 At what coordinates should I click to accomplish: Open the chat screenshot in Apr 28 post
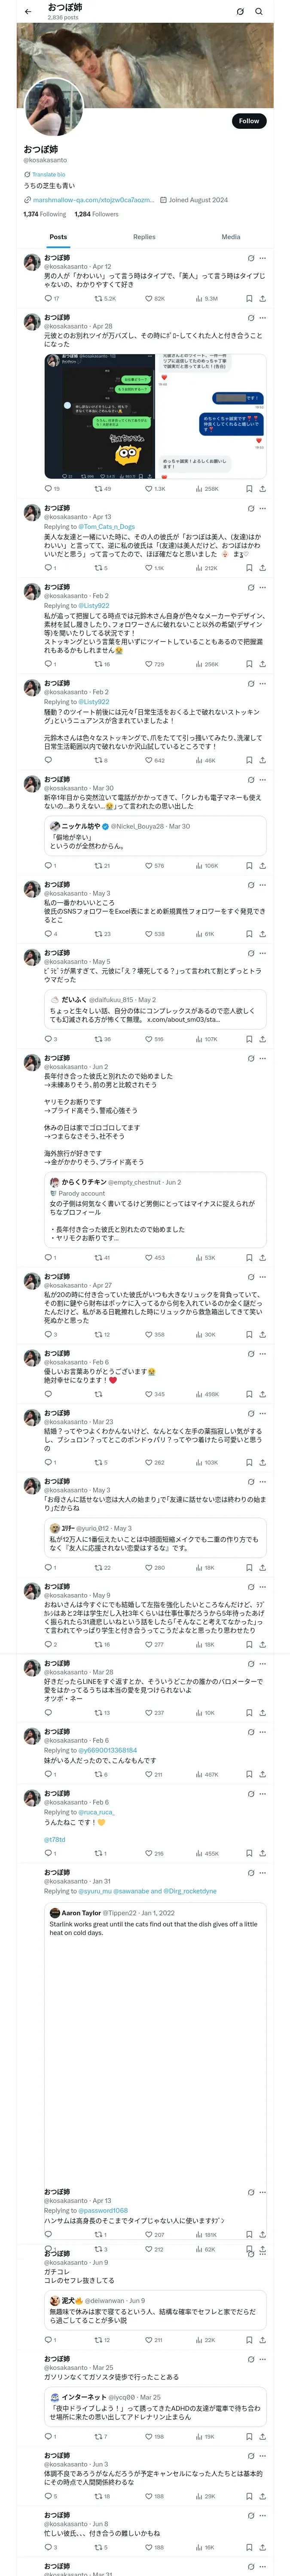100,415
